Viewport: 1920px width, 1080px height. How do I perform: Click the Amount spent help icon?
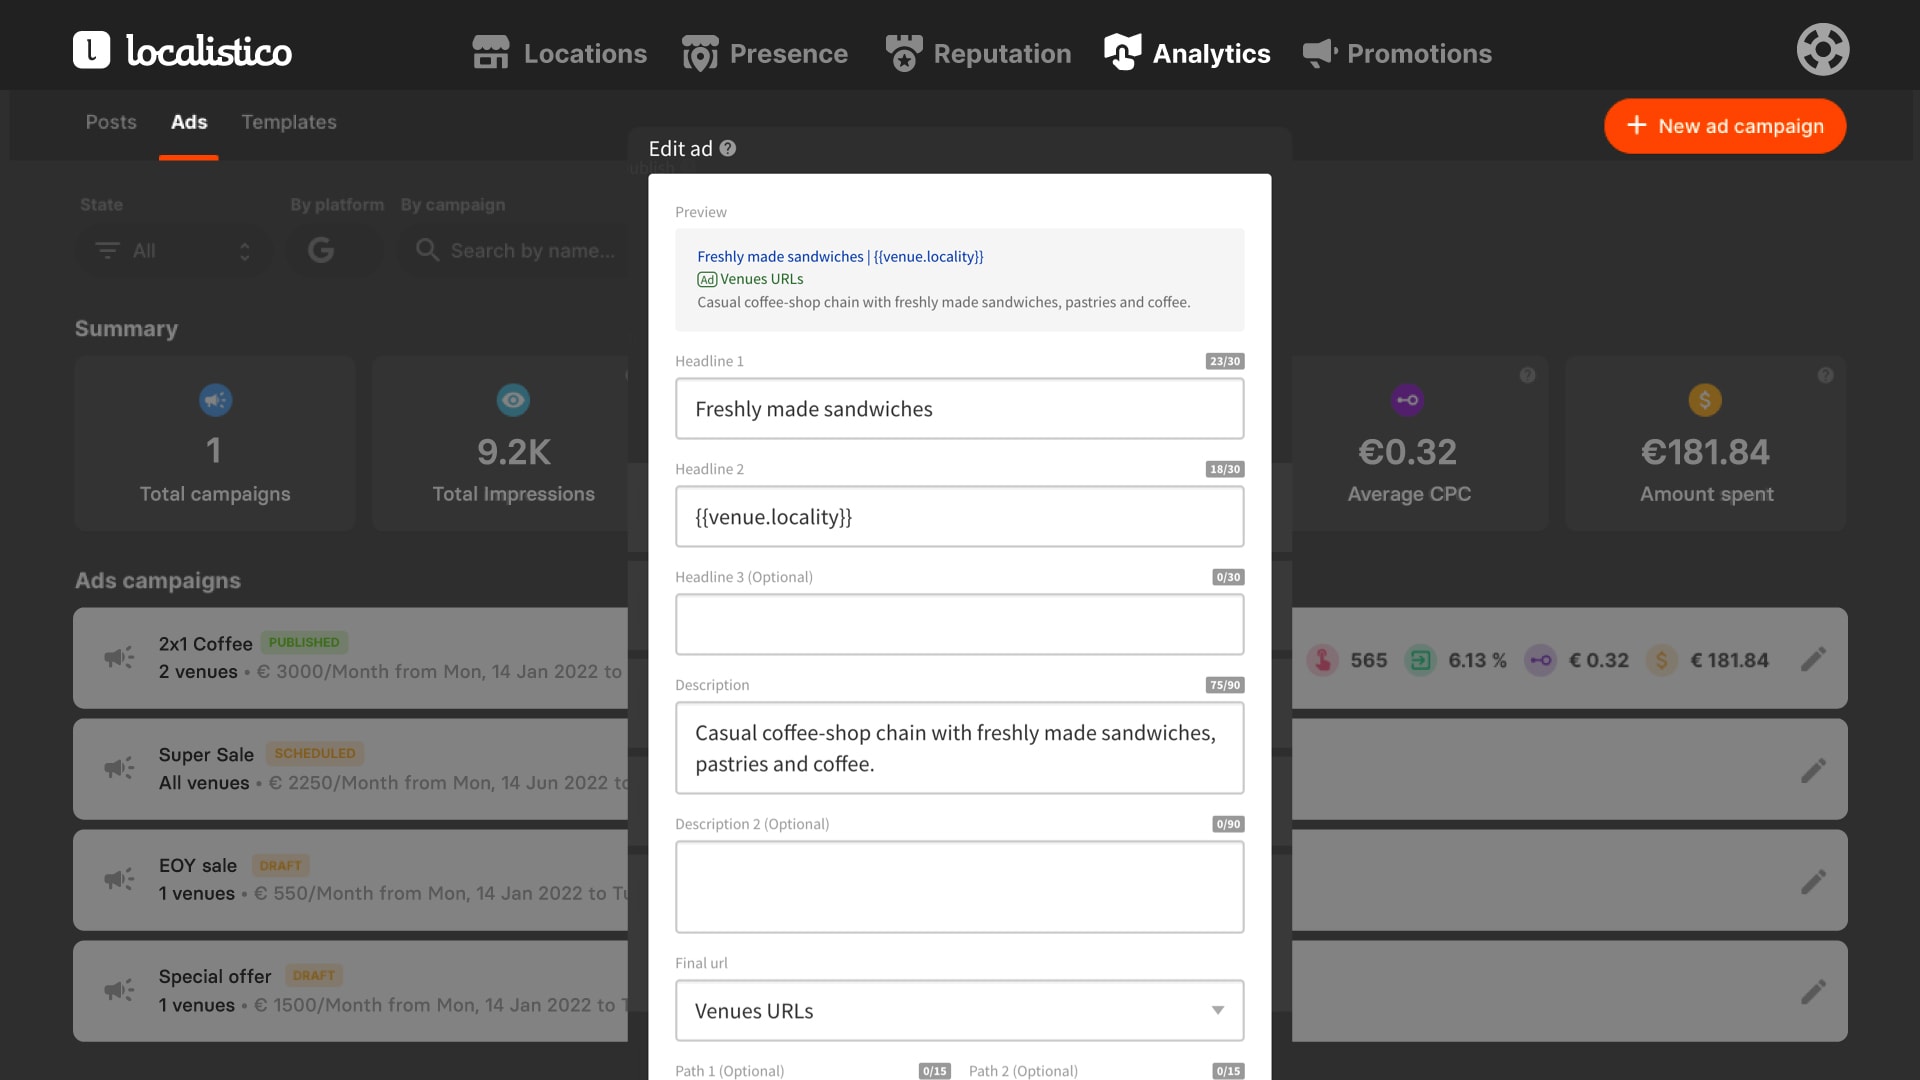(x=1825, y=375)
